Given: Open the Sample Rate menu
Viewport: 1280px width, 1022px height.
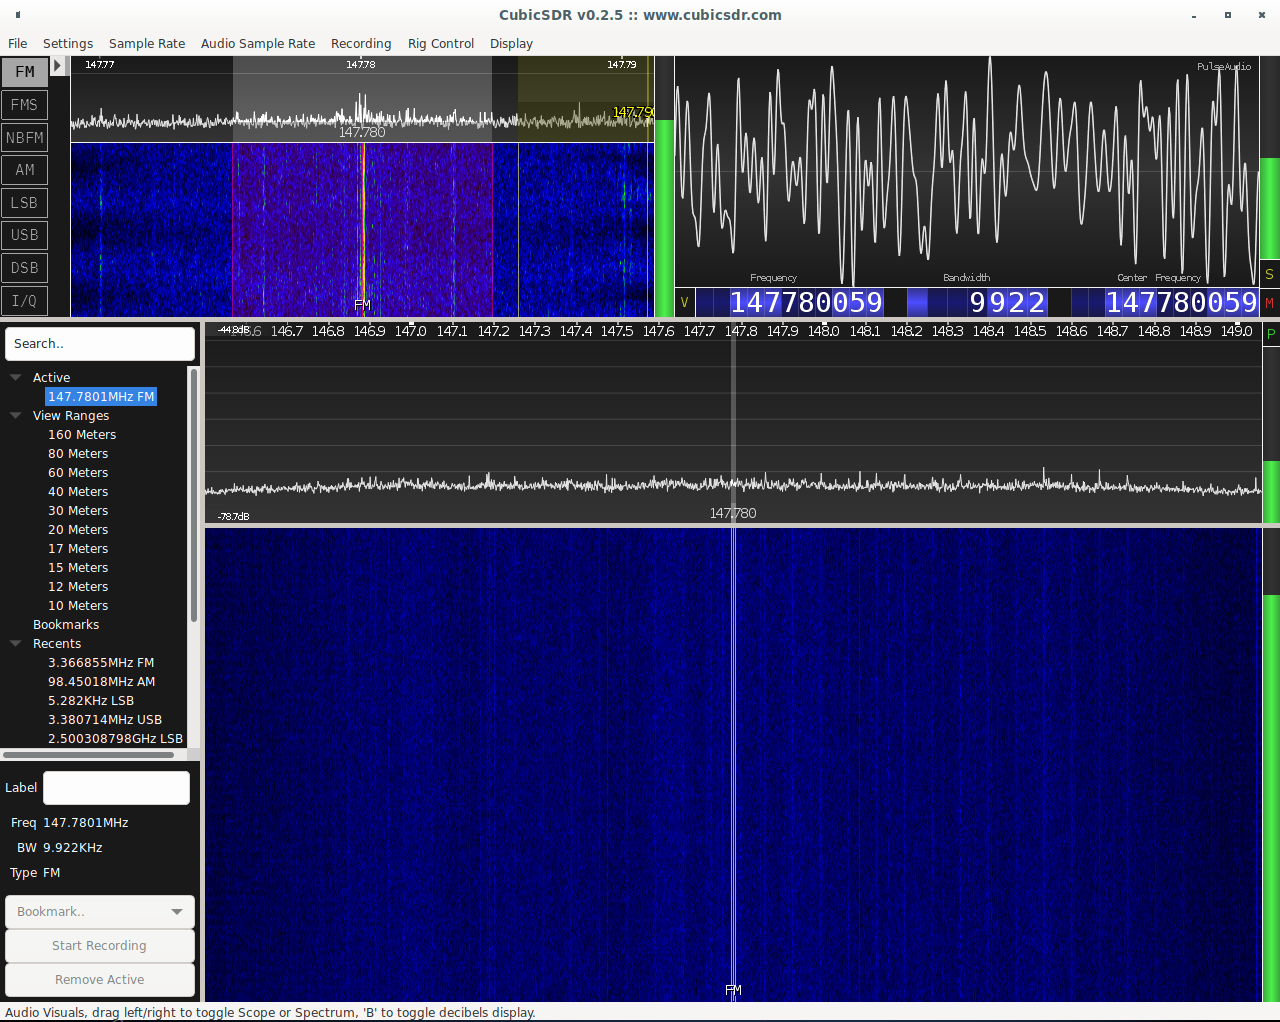Looking at the screenshot, I should point(147,44).
